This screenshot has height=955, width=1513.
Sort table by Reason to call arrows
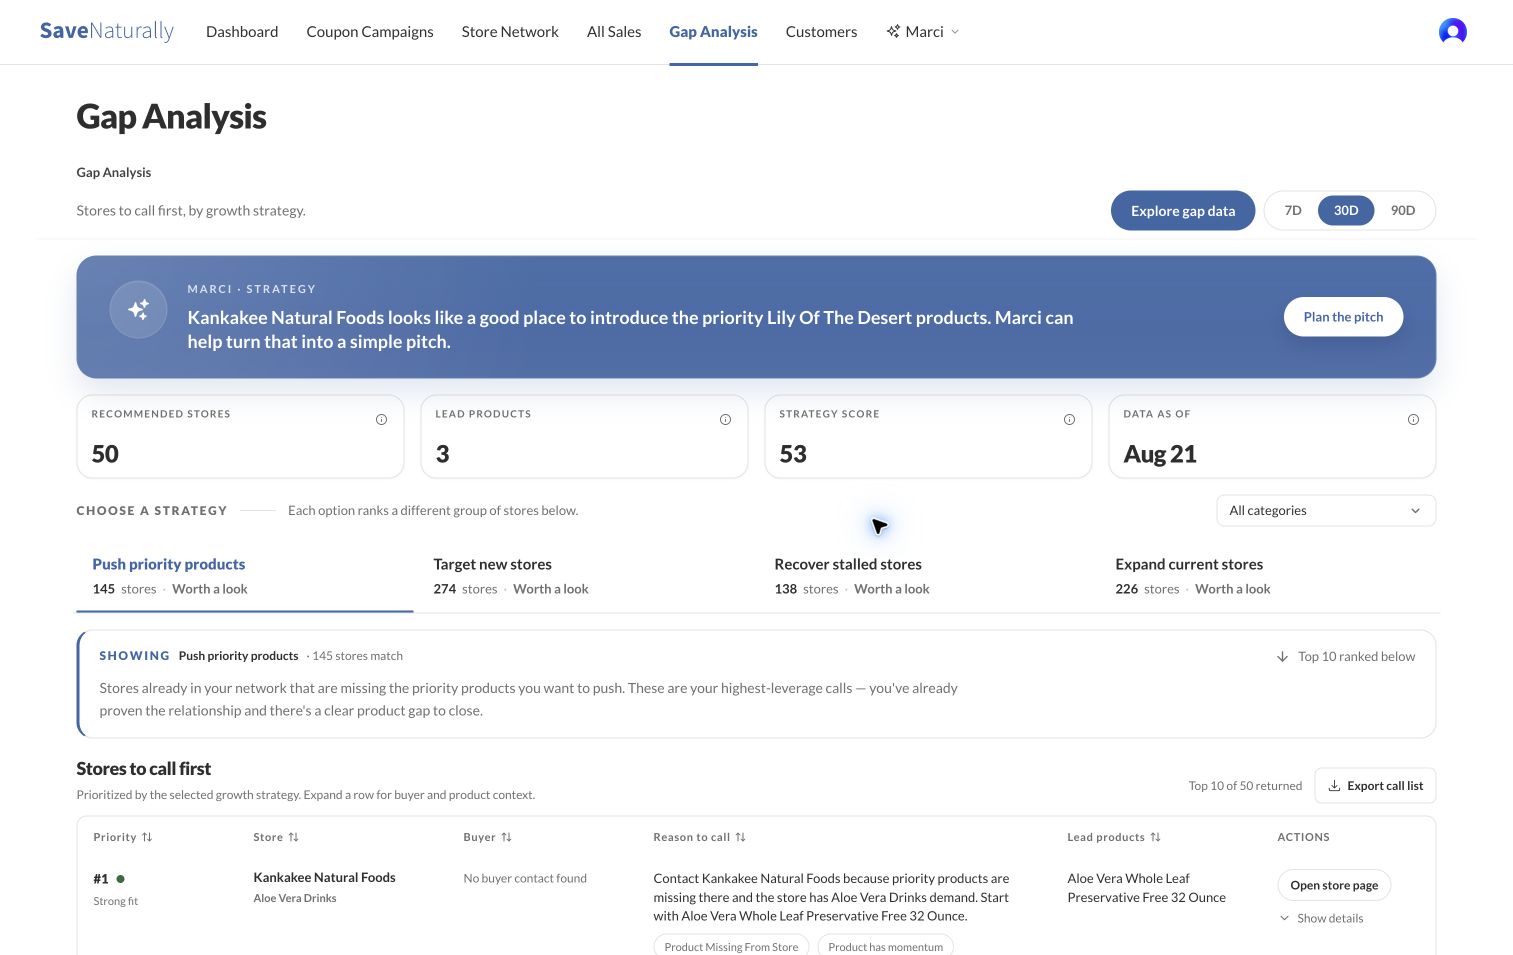point(740,837)
